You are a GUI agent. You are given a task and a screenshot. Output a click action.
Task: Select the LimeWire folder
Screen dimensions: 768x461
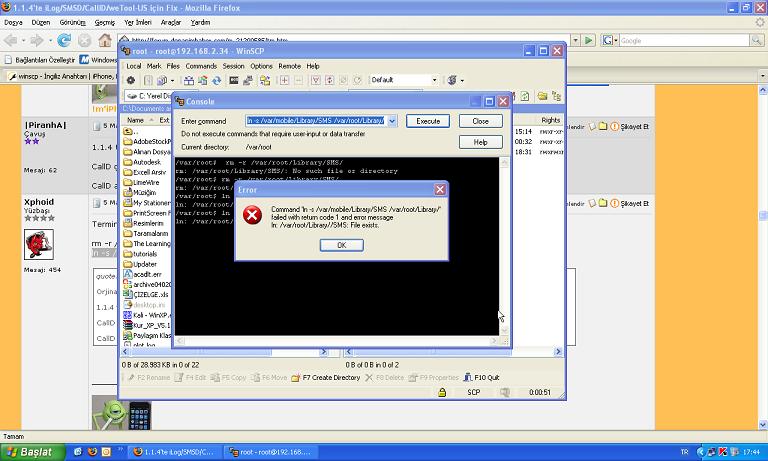tap(142, 182)
